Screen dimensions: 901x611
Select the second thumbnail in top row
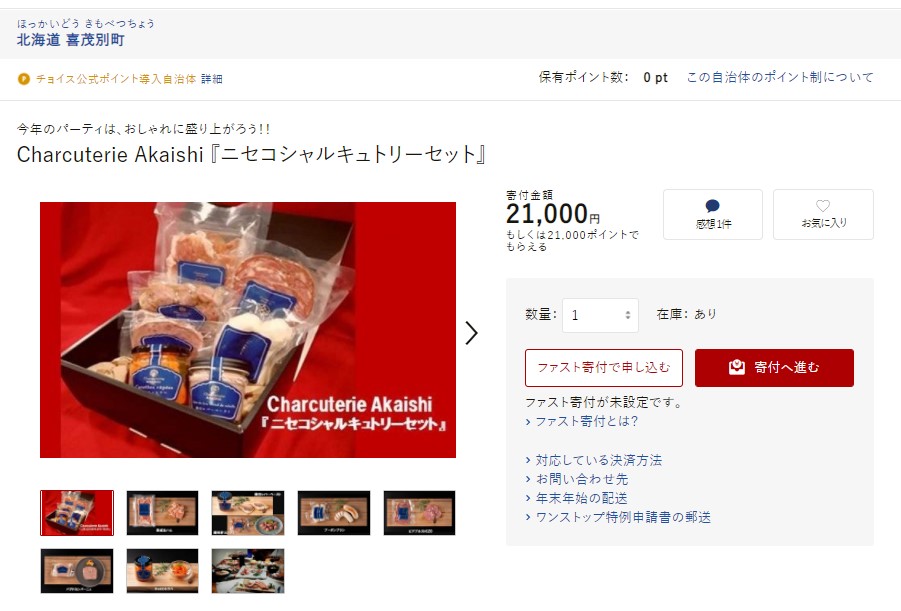click(163, 513)
